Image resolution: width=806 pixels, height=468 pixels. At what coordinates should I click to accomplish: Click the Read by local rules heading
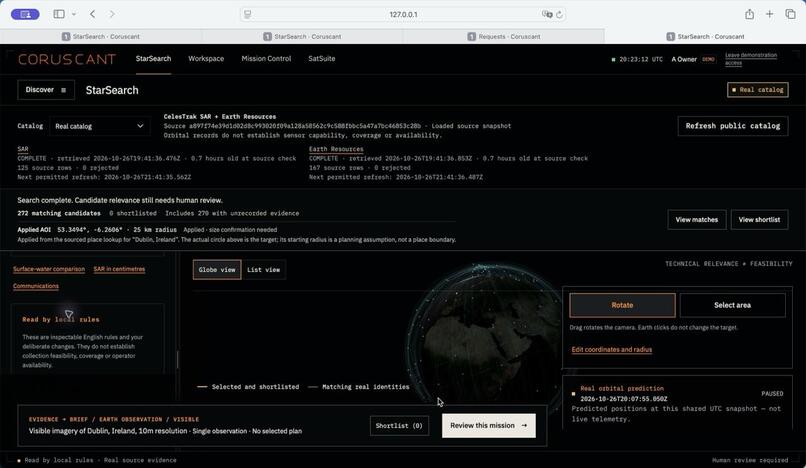coord(61,319)
